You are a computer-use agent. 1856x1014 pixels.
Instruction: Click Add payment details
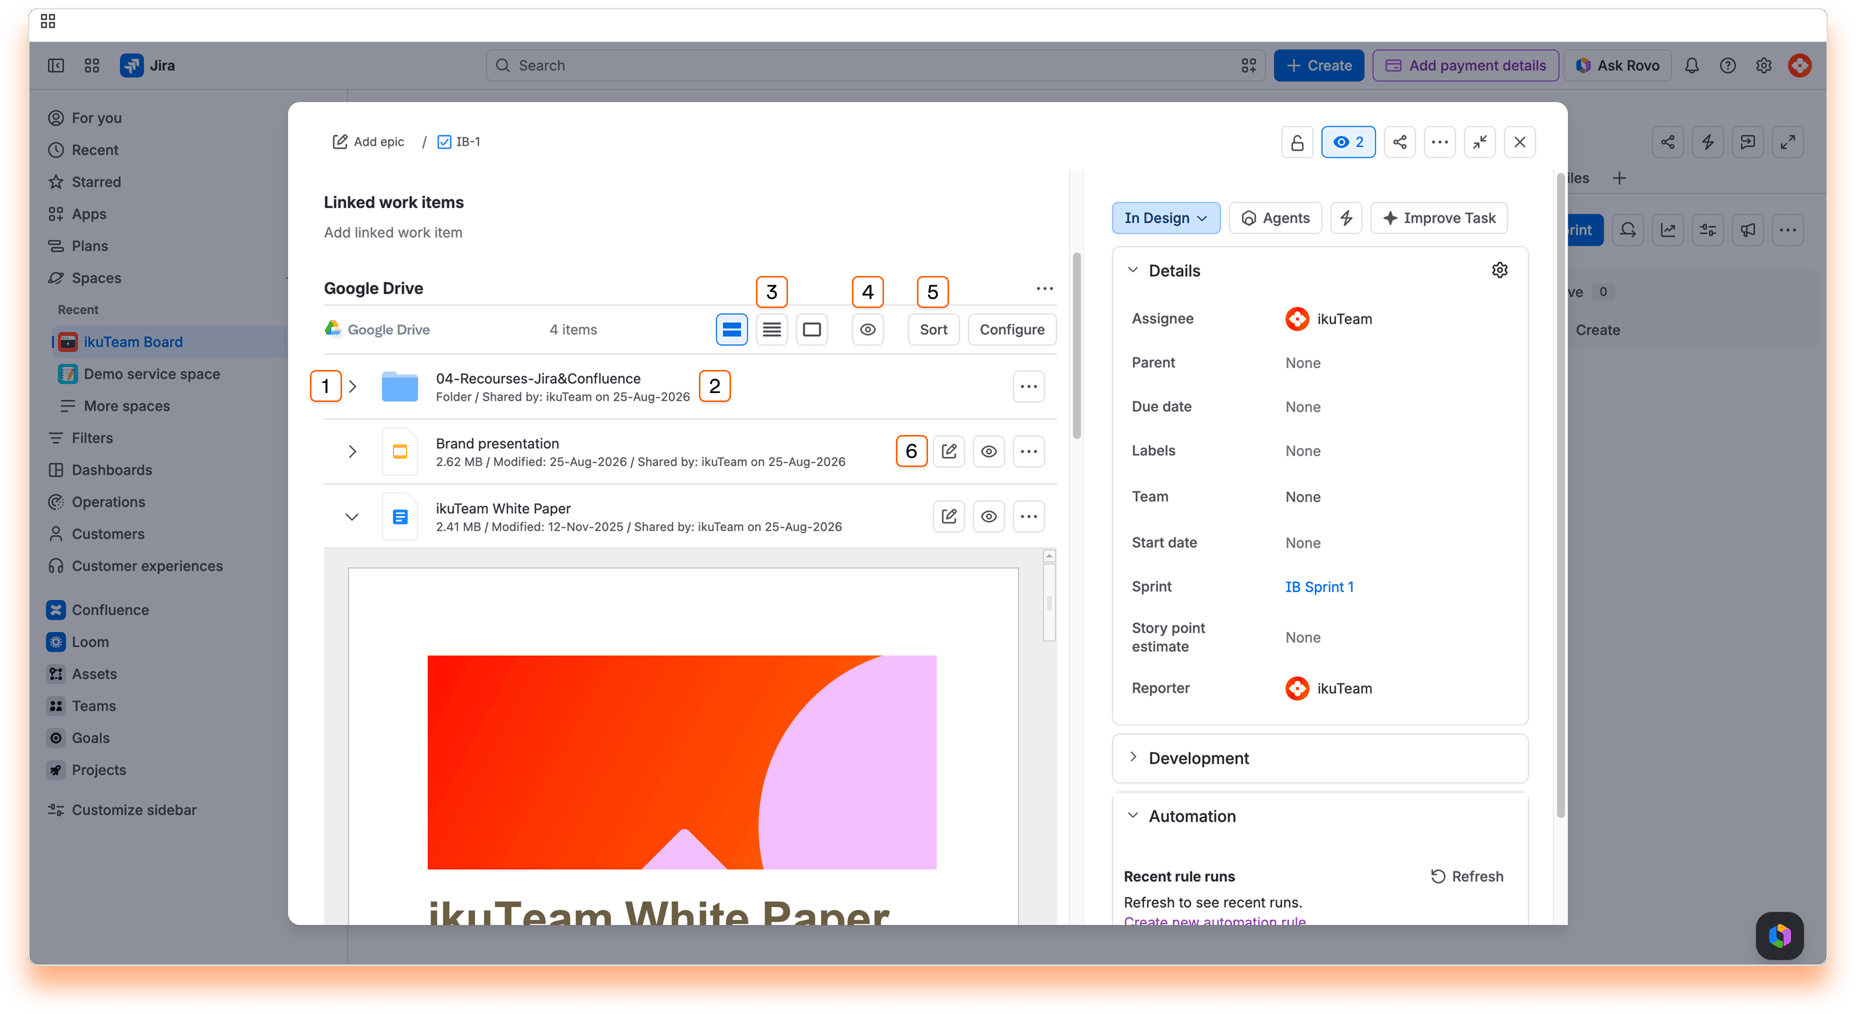[x=1465, y=65]
